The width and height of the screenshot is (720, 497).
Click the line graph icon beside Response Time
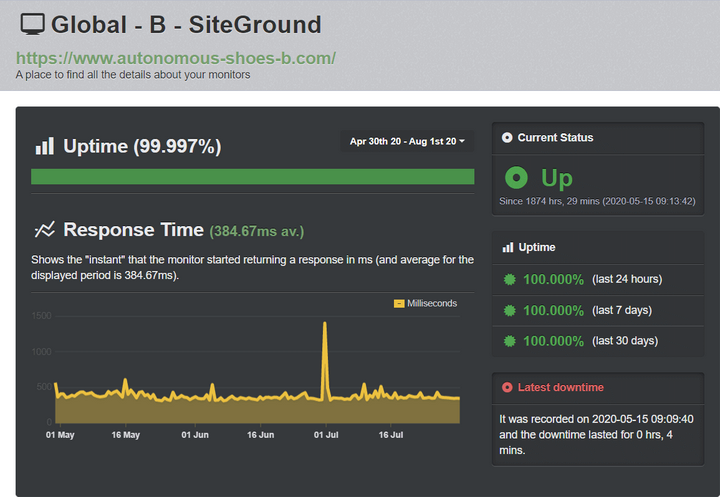[x=45, y=229]
